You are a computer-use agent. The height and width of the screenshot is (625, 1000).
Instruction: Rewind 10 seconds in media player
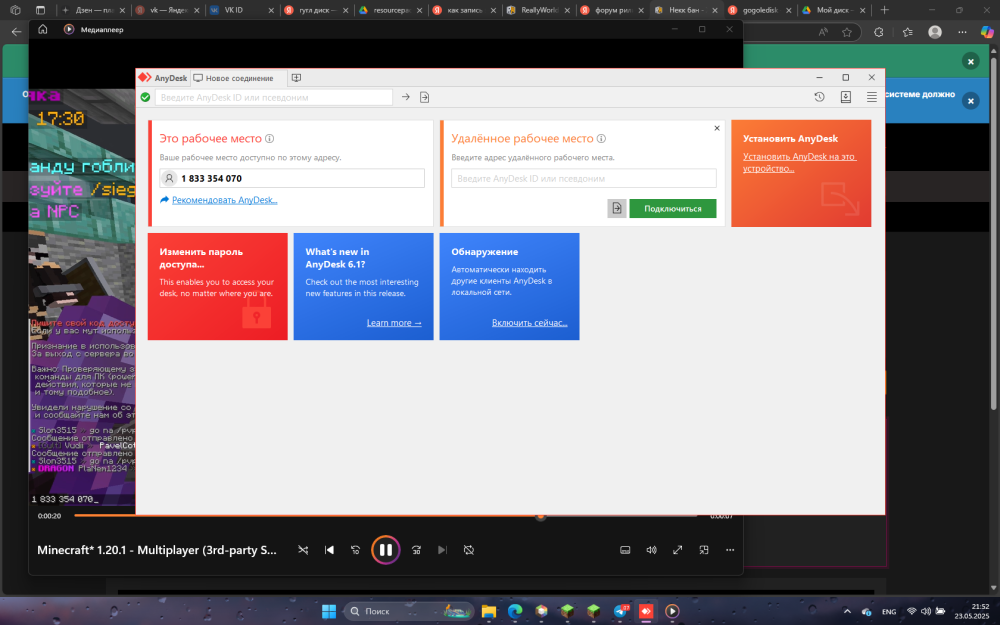355,550
